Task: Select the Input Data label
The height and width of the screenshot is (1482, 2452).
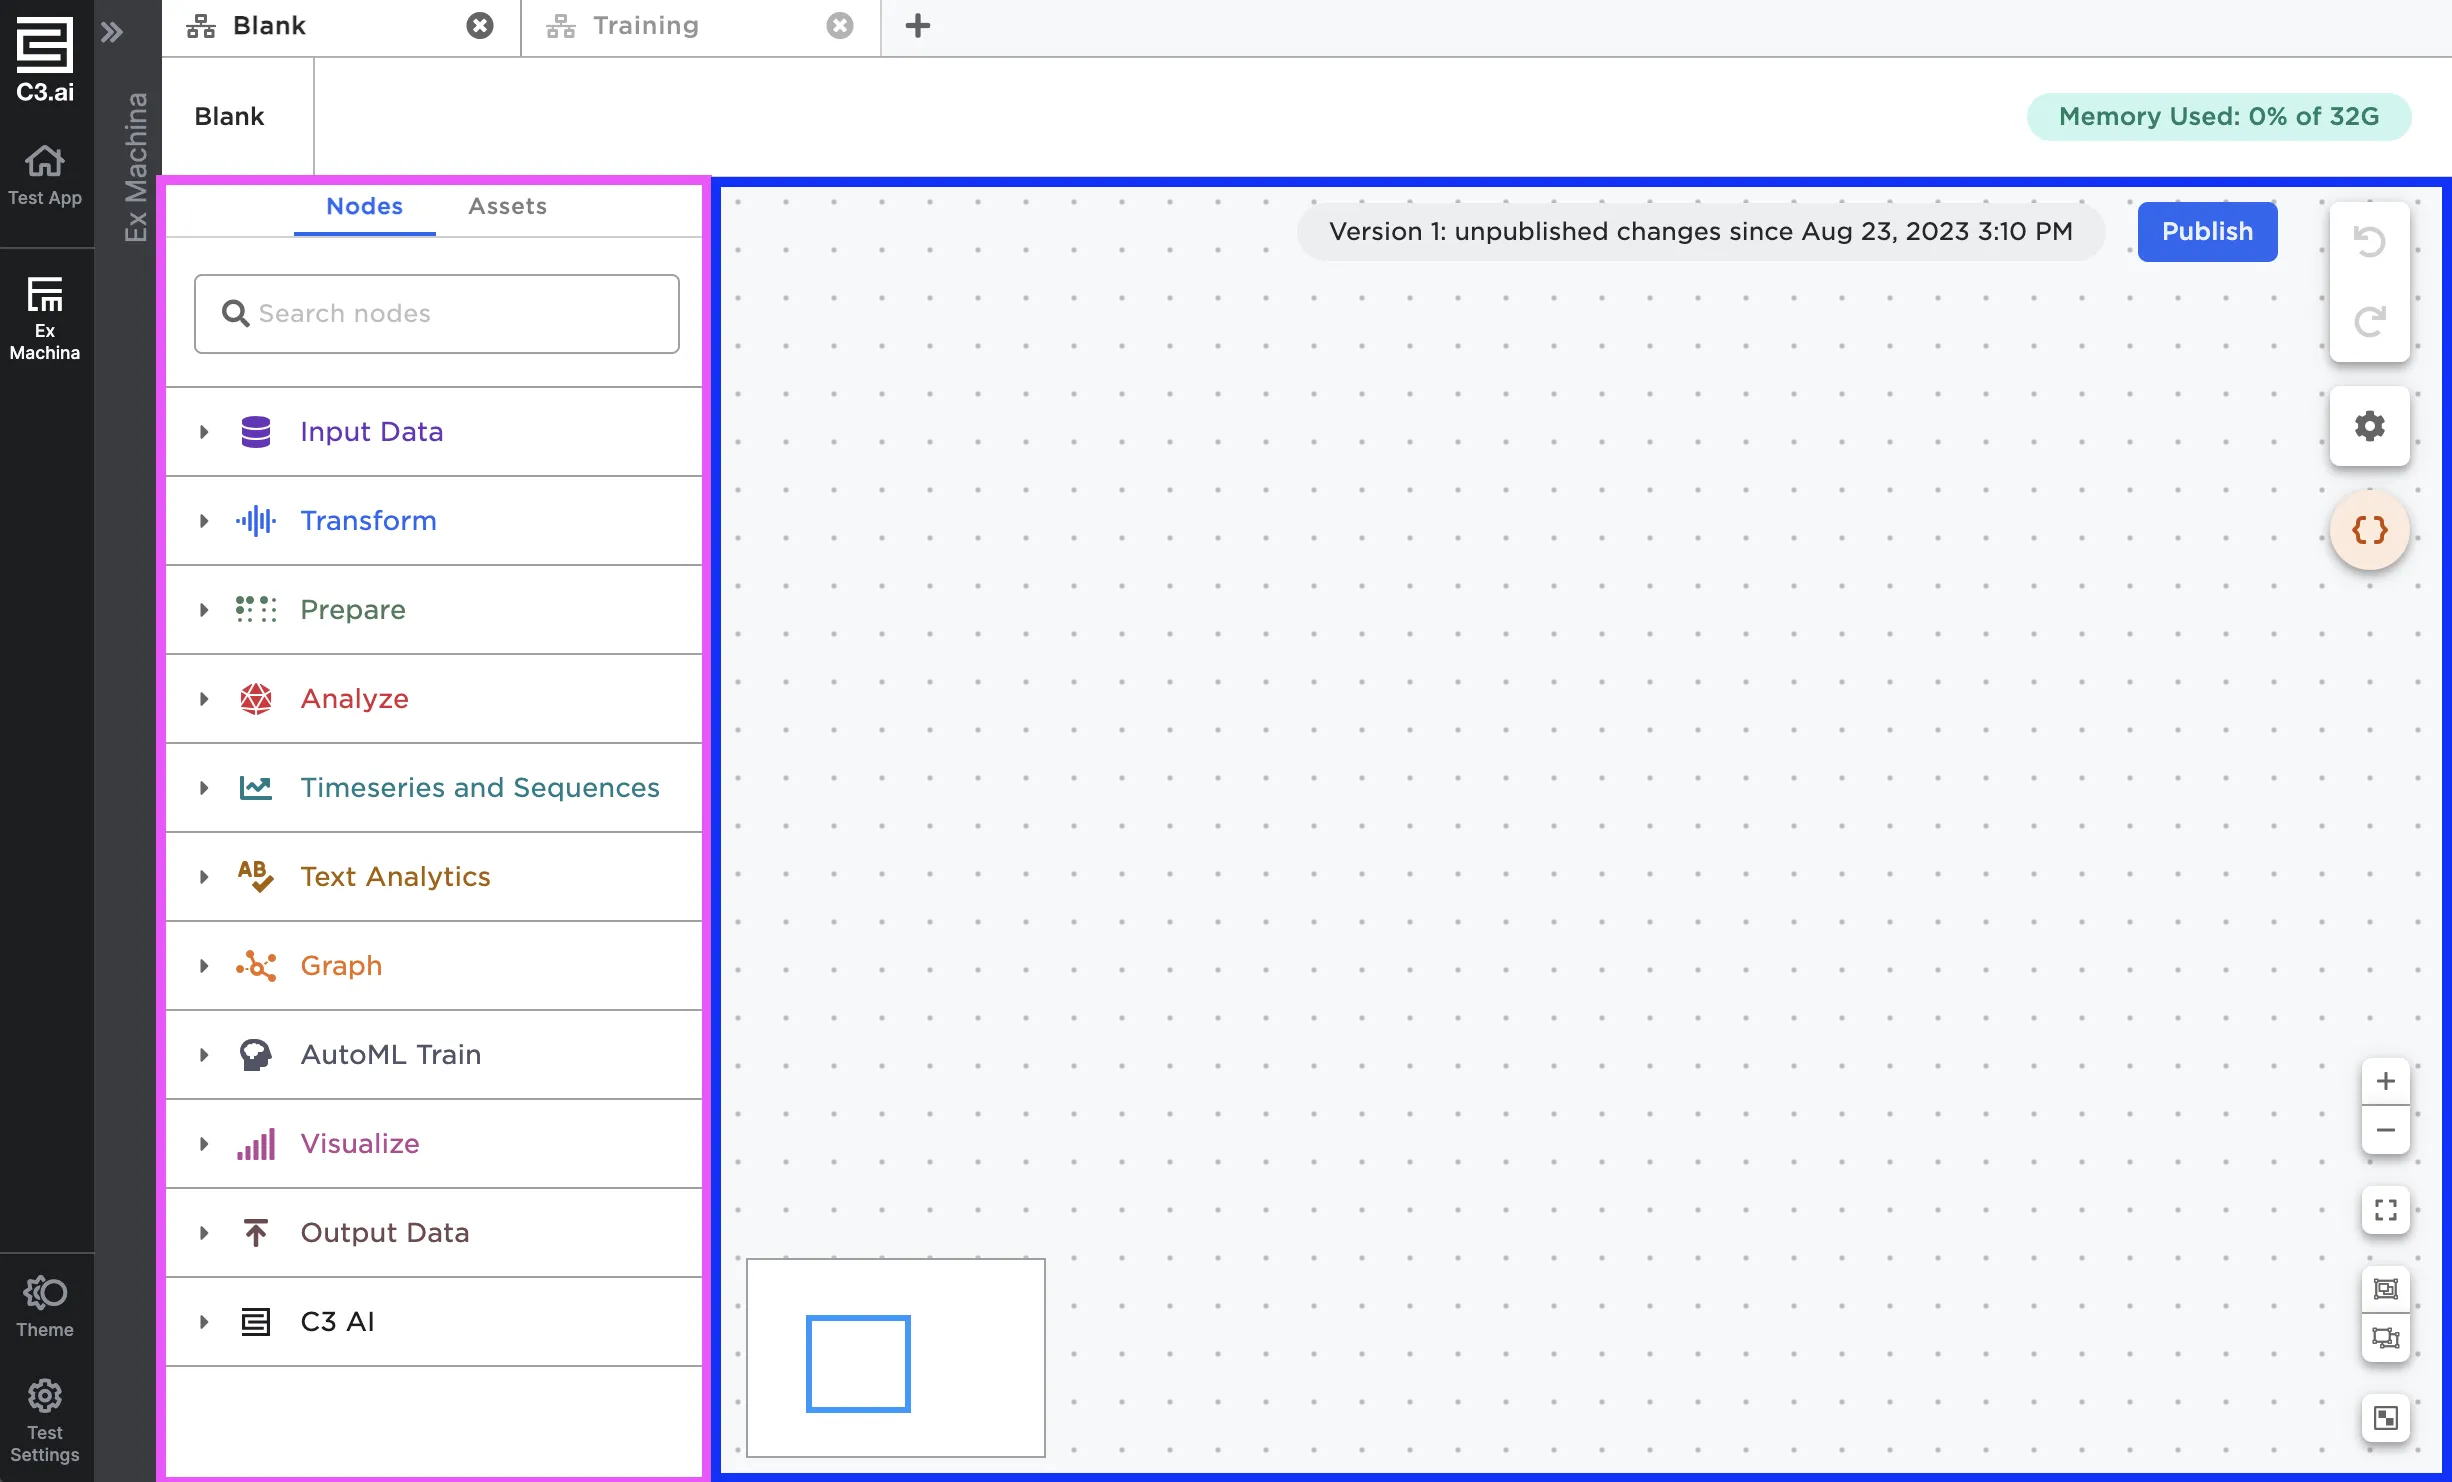Action: 372,432
